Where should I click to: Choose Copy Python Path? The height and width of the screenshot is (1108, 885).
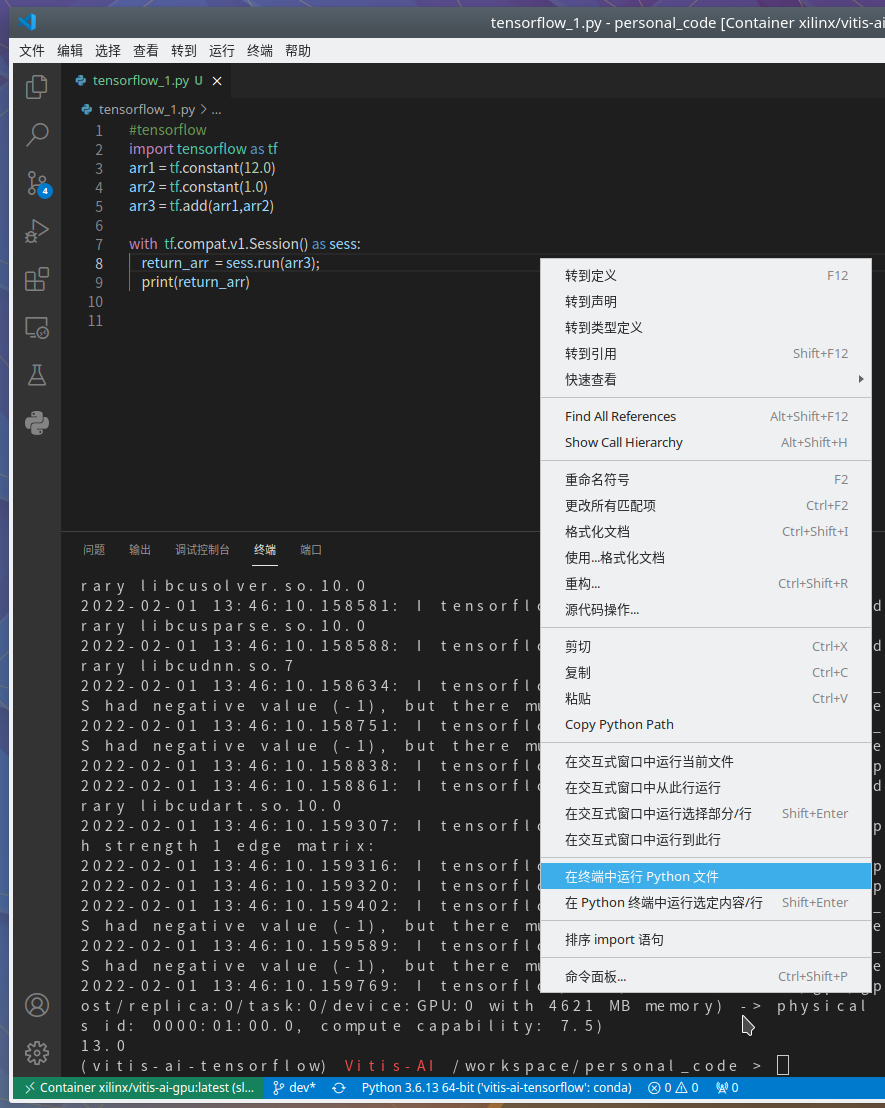[x=705, y=724]
